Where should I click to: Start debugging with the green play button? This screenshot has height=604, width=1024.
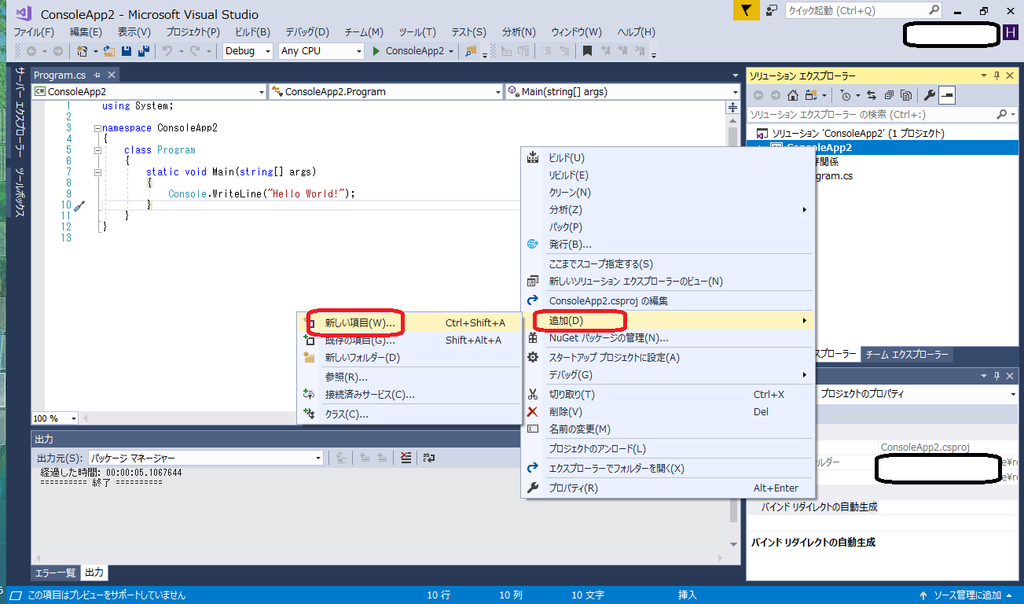pyautogui.click(x=376, y=51)
